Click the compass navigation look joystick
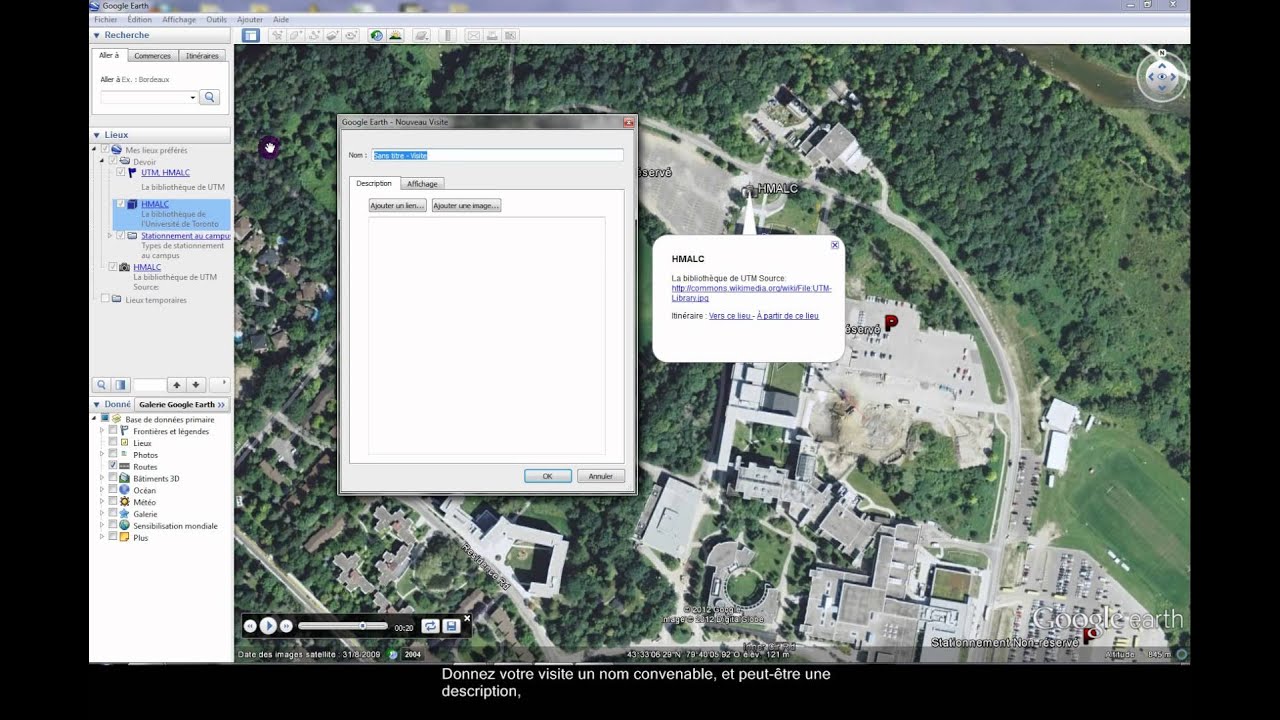 1162,77
